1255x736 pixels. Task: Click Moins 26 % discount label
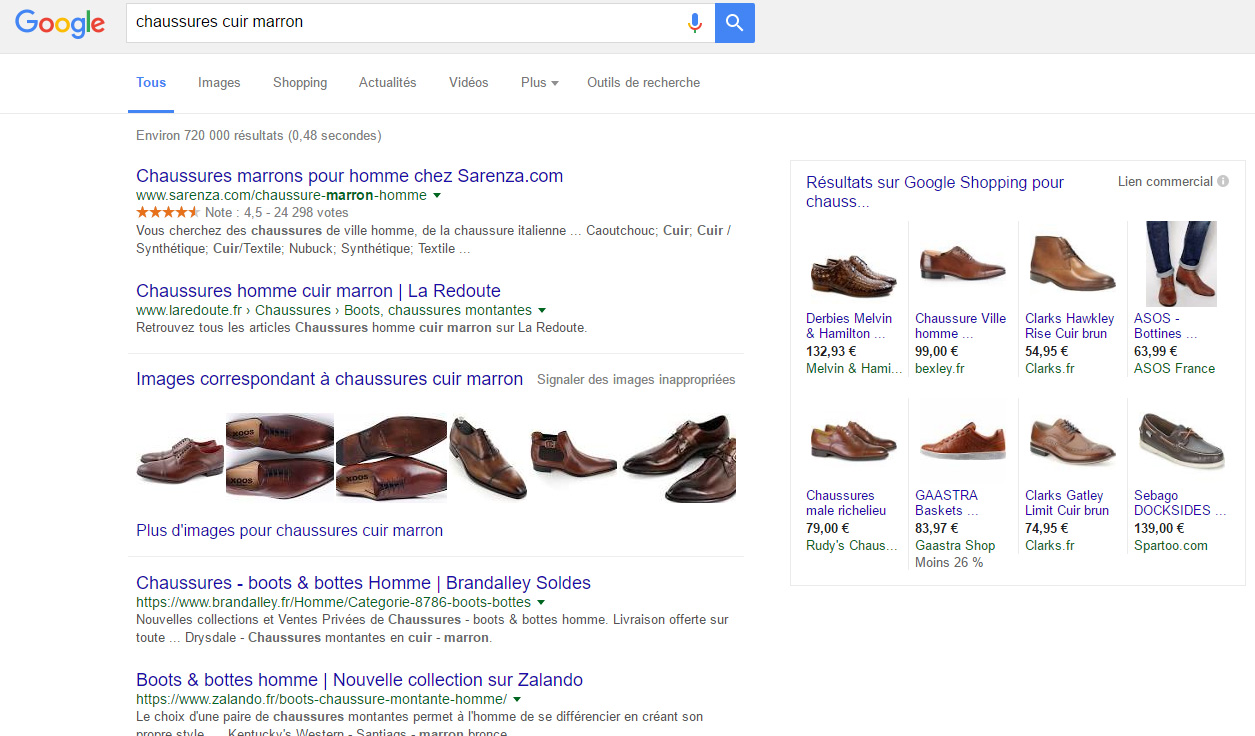949,562
